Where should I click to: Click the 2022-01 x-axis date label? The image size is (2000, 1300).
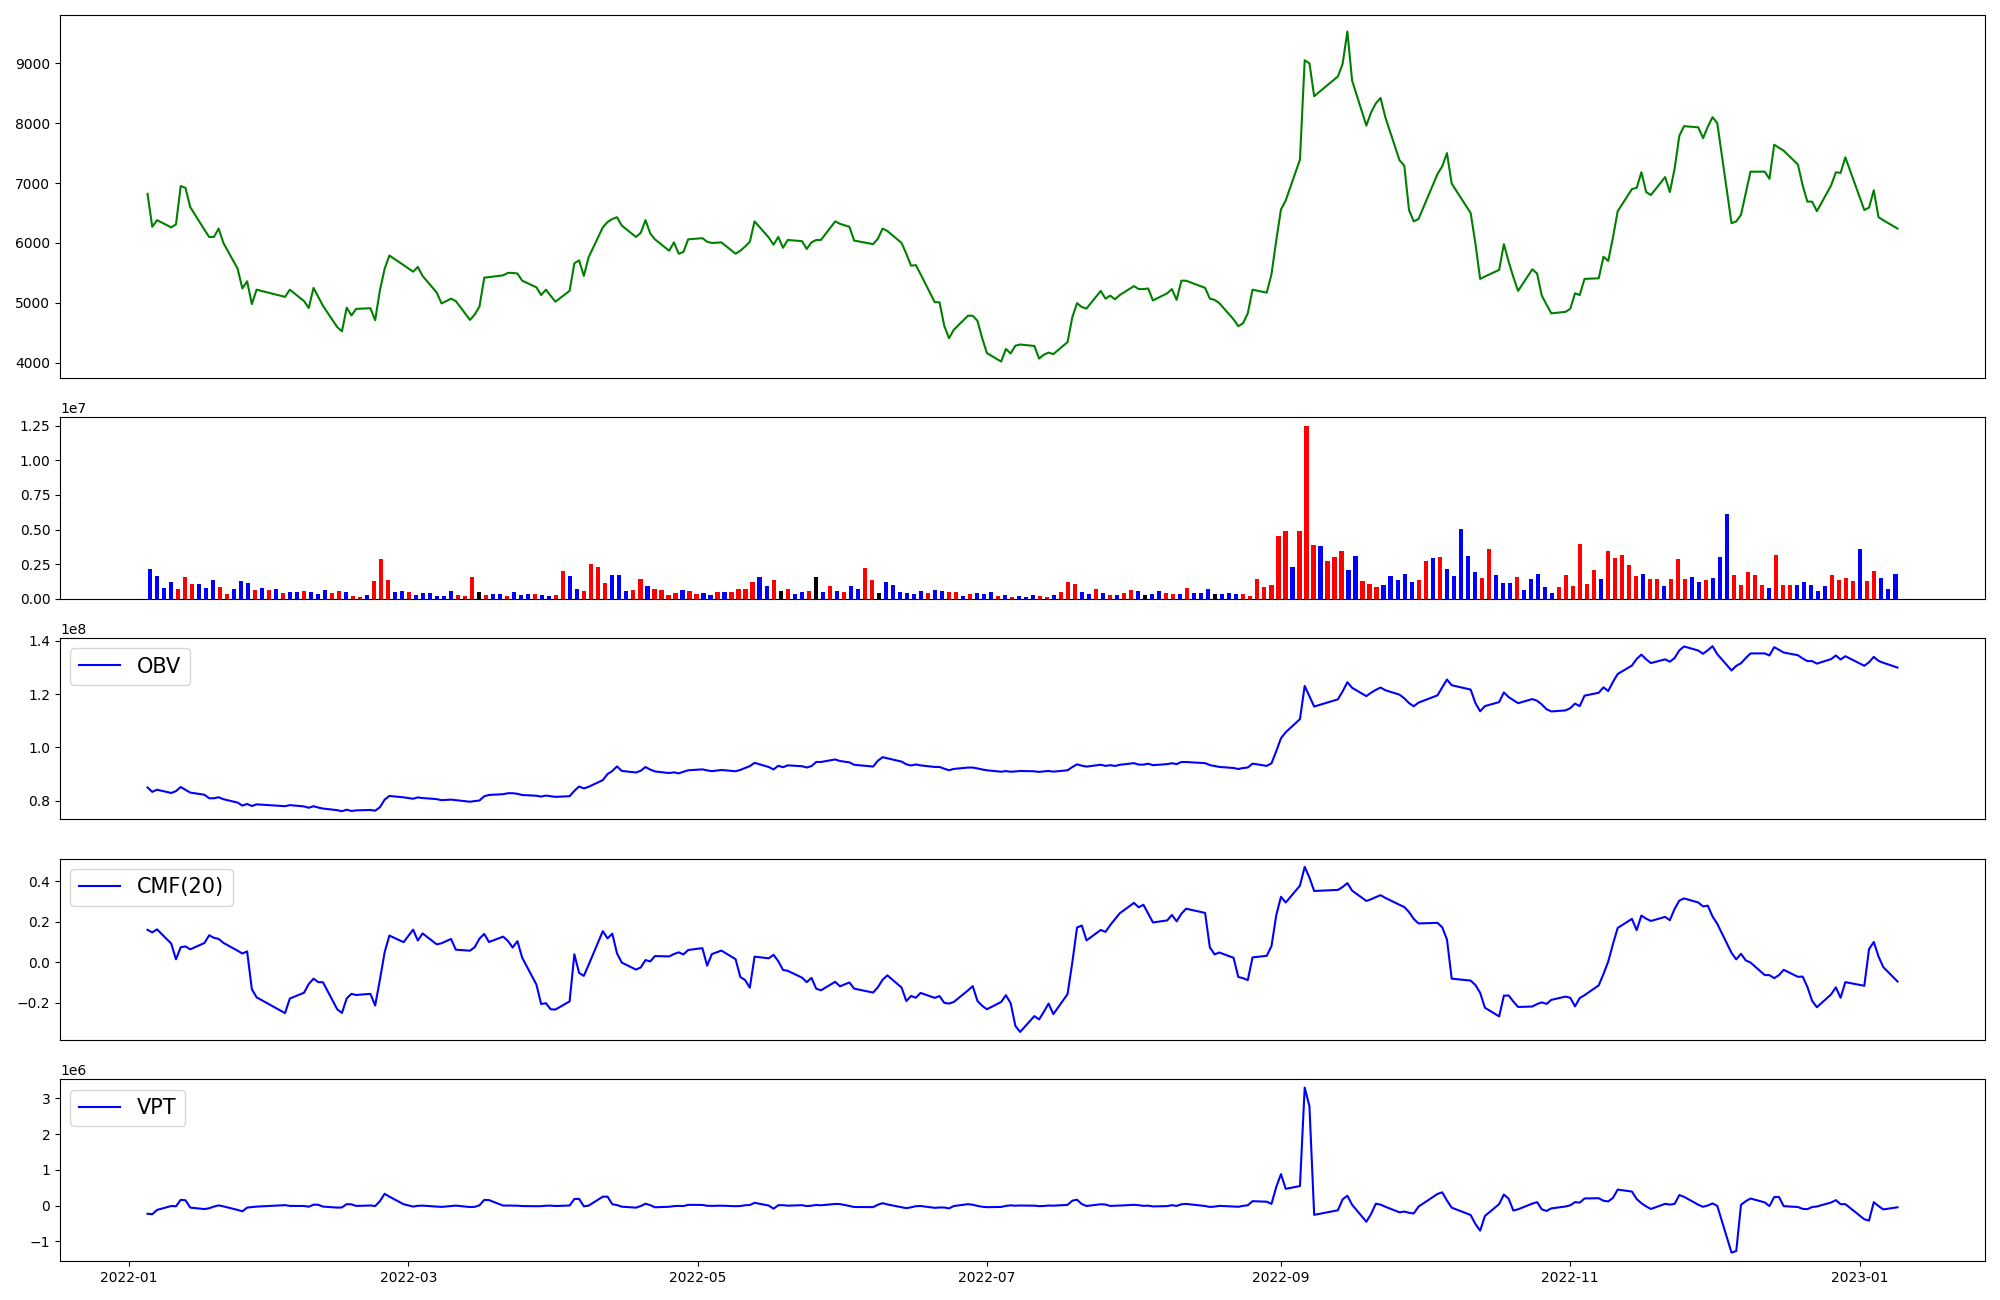pos(129,1277)
